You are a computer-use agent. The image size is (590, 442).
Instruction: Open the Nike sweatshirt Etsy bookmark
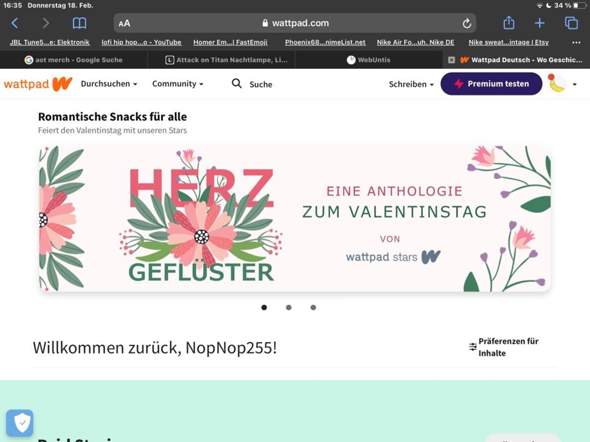pyautogui.click(x=508, y=43)
